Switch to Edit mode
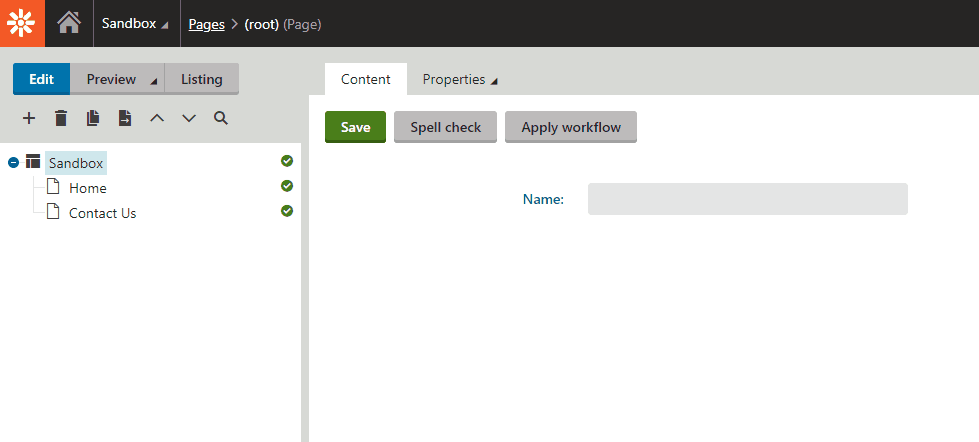 [42, 79]
